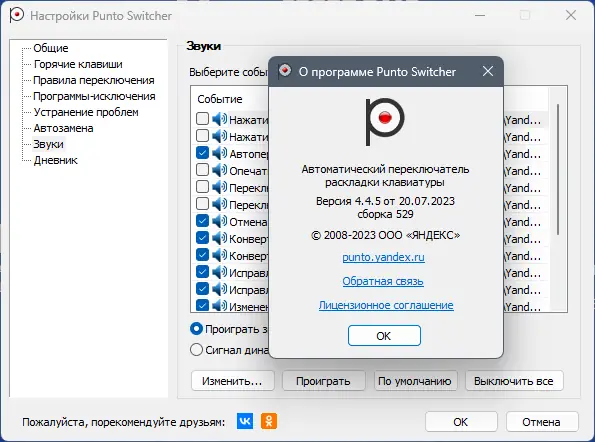Click the events list vertical scrollbar
This screenshot has height=442, width=595.
pos(558,169)
